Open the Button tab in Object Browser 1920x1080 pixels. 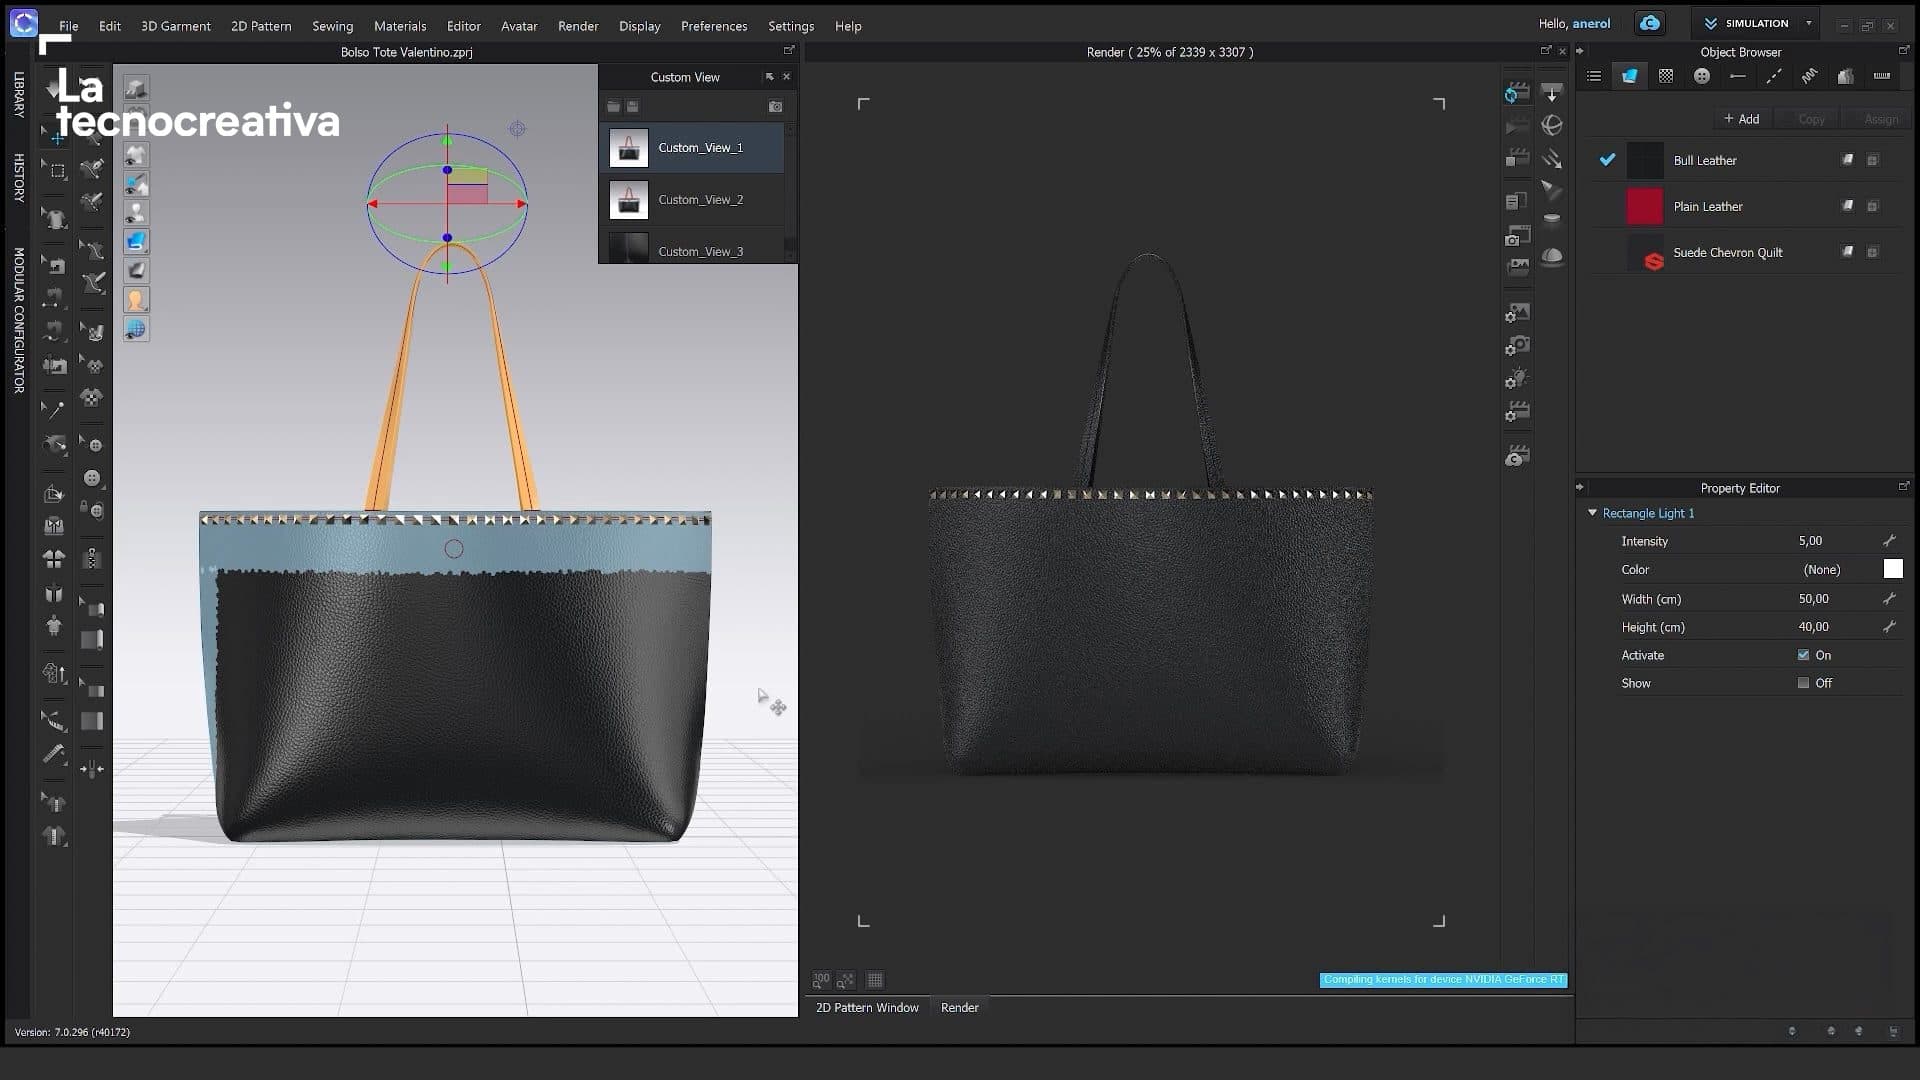1702,76
